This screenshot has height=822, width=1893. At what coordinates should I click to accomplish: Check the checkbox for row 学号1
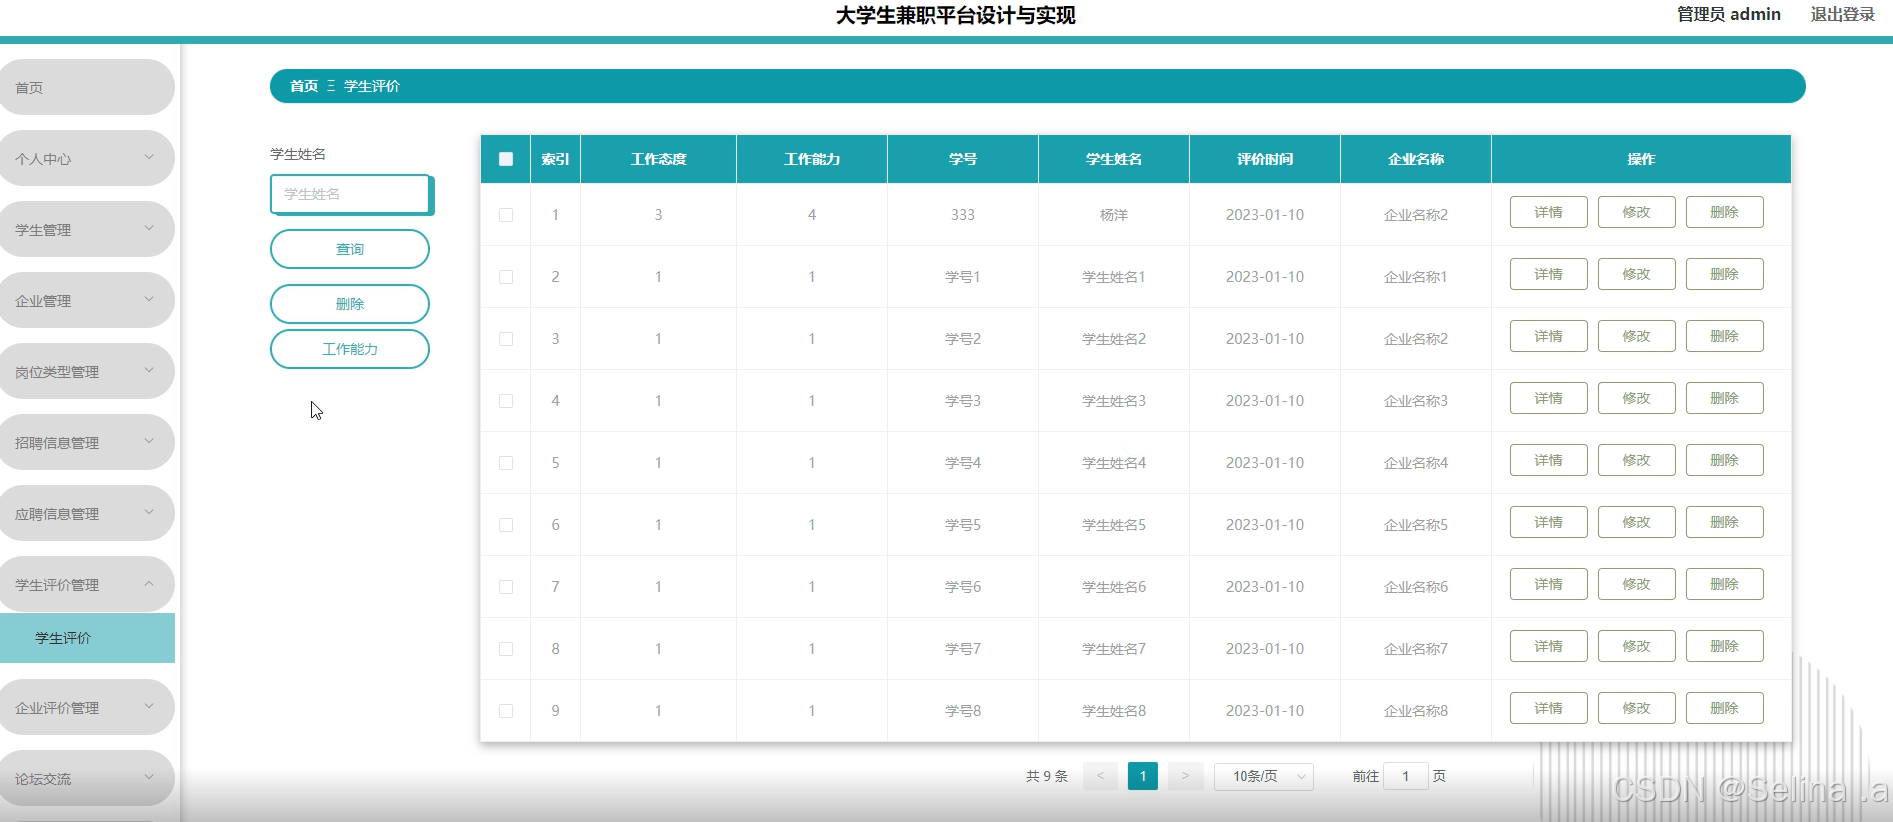coord(506,277)
